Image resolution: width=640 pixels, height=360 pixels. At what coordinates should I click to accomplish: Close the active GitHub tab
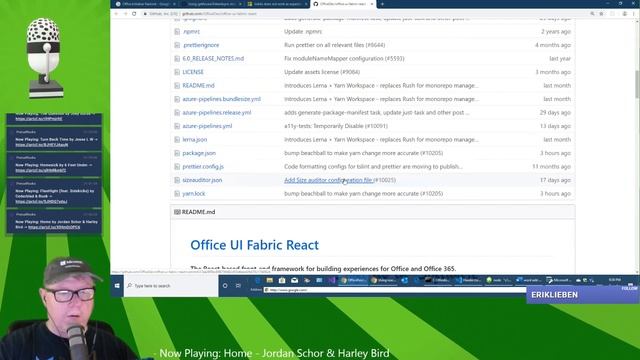click(x=371, y=4)
